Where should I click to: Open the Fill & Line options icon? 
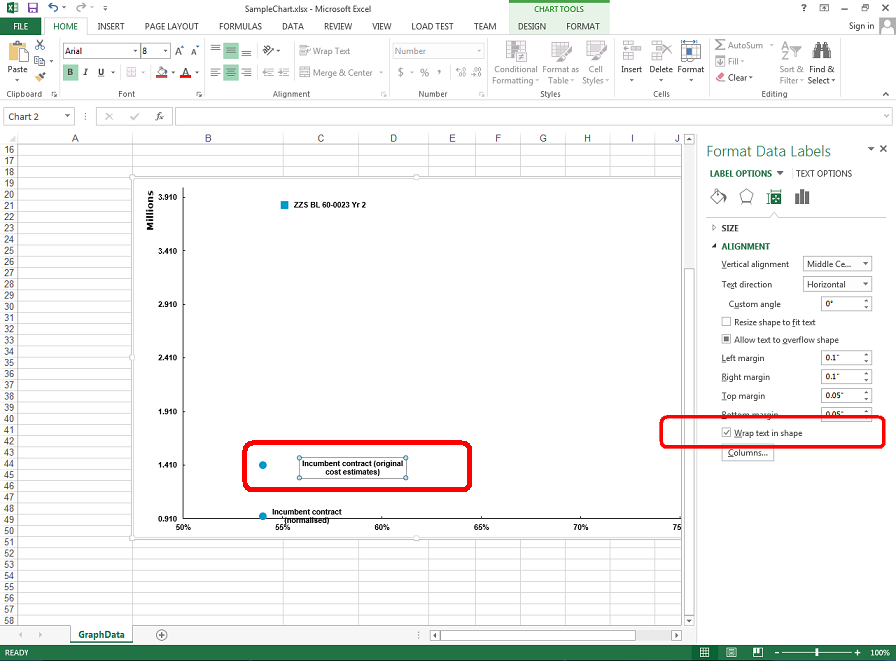click(x=718, y=196)
